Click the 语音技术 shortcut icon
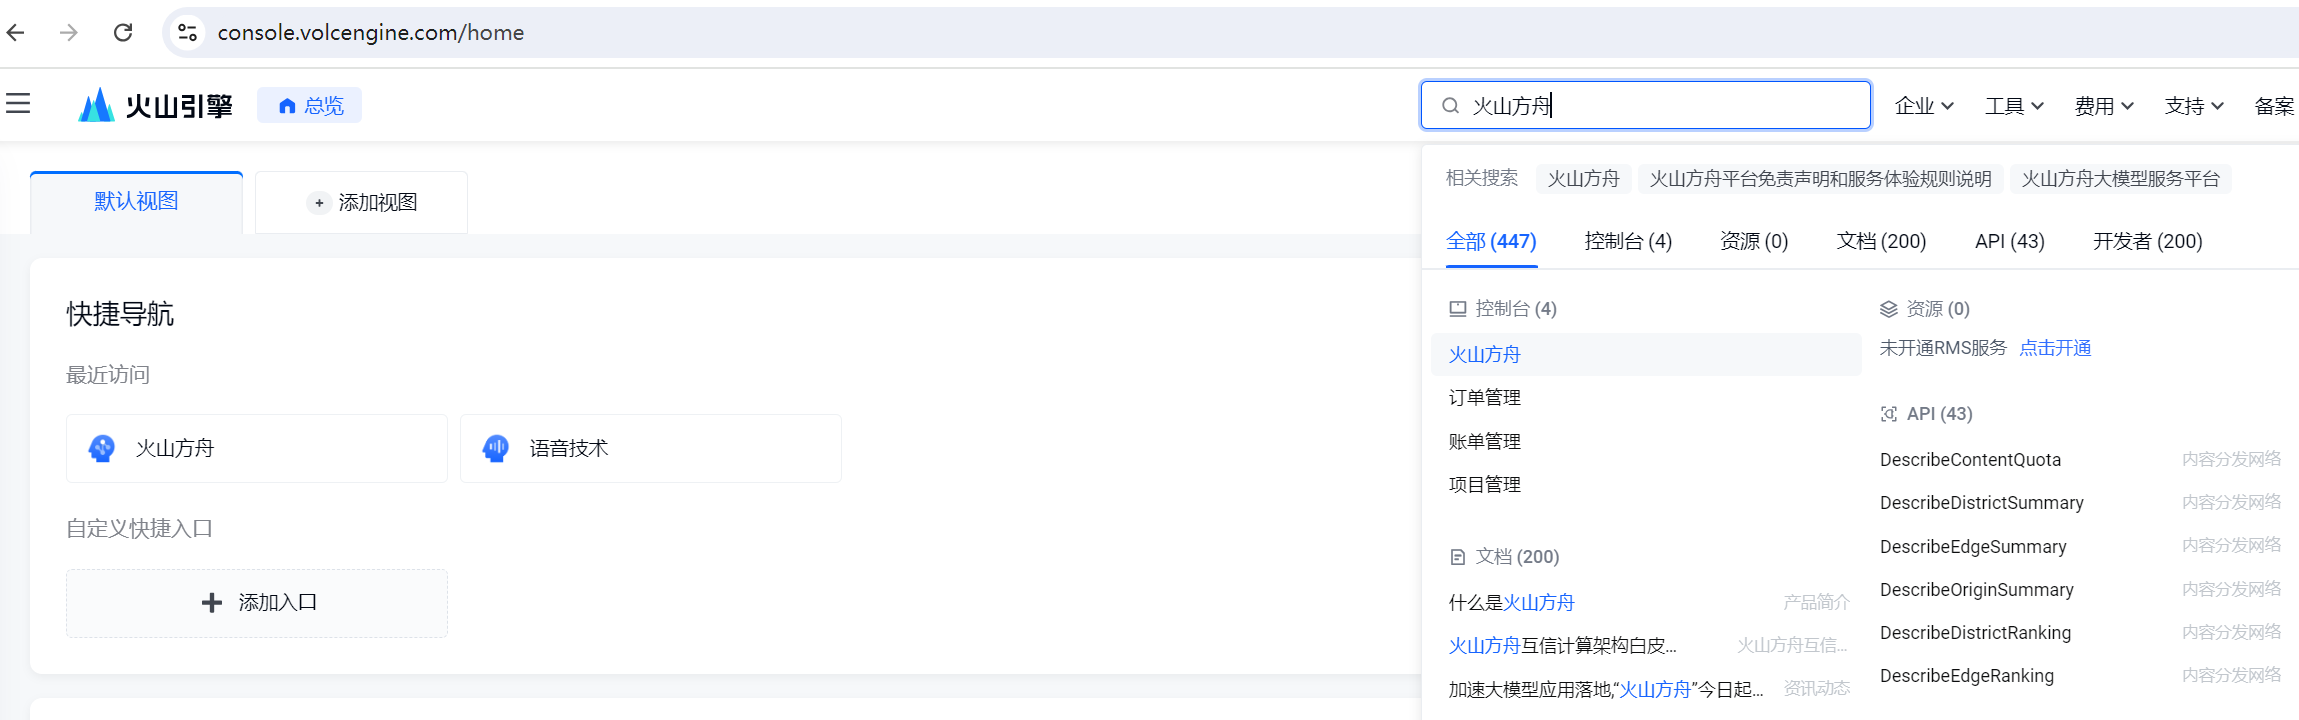Viewport: 2299px width, 720px height. (x=496, y=448)
